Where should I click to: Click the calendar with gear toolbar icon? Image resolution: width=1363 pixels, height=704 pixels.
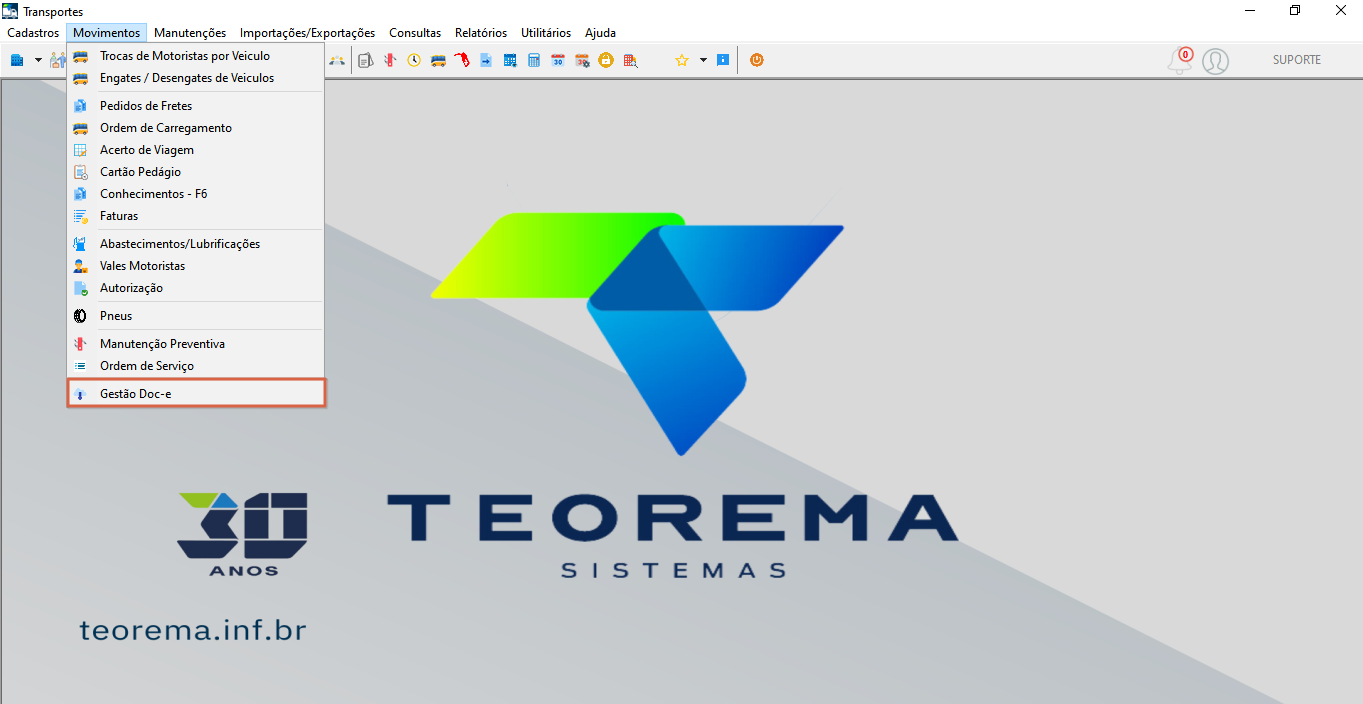582,60
